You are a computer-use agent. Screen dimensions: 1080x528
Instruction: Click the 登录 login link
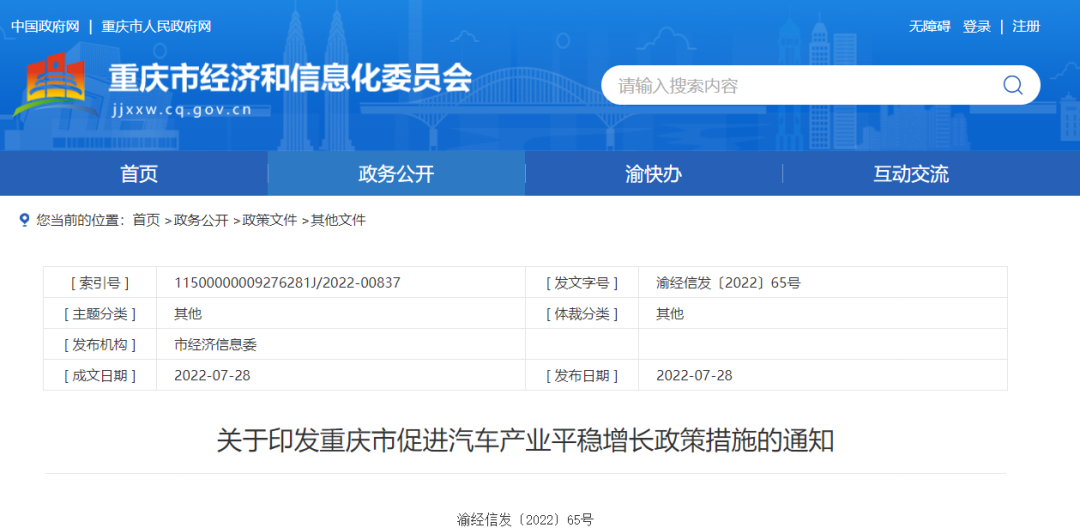tap(976, 26)
